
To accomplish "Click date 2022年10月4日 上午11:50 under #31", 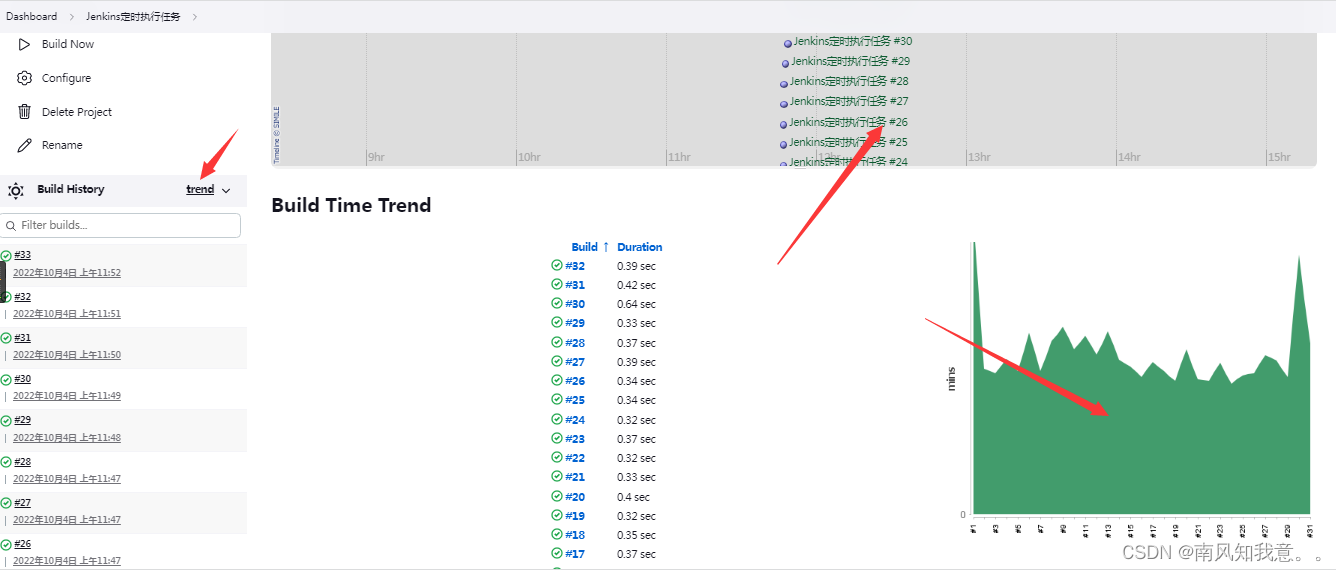I will coord(67,355).
